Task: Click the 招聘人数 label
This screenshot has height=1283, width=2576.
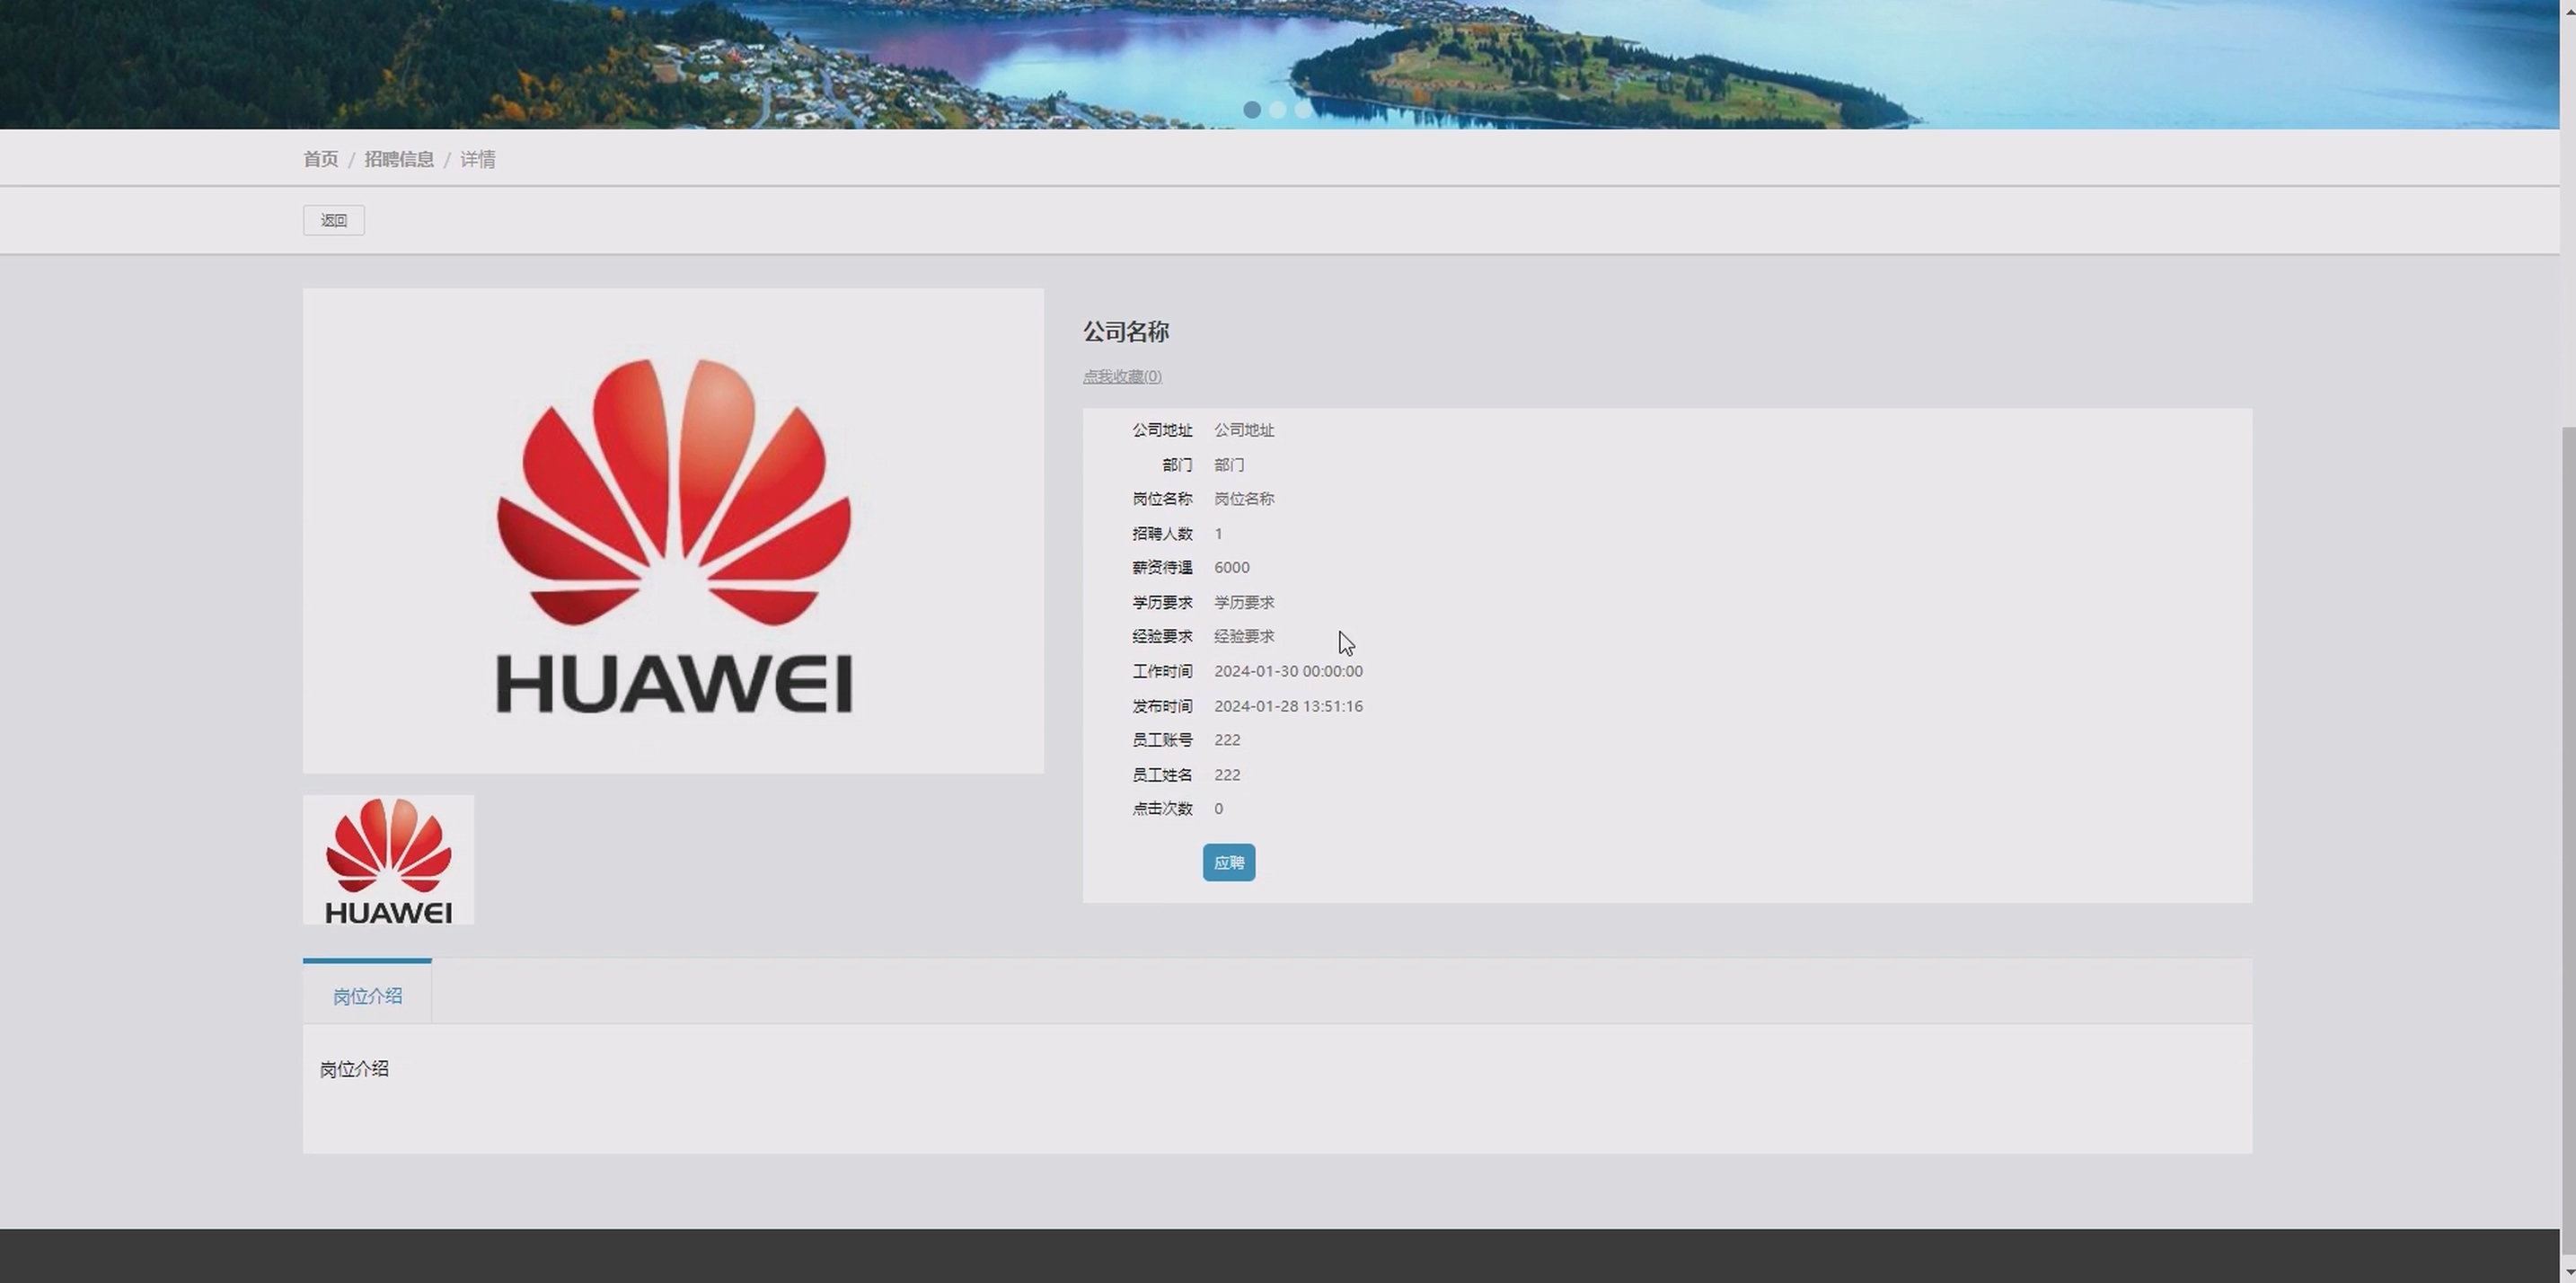Action: tap(1162, 533)
